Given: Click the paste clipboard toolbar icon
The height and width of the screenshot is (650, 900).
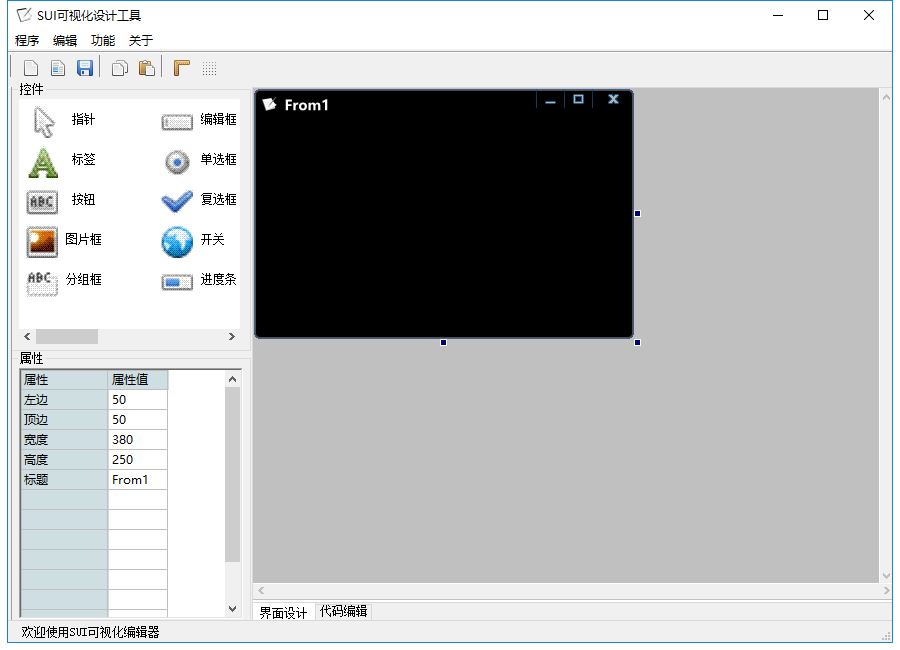Looking at the screenshot, I should 147,68.
